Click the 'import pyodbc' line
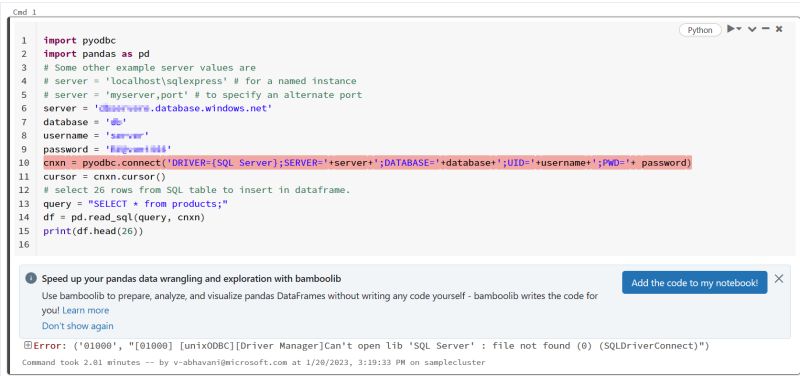This screenshot has width=800, height=376. pos(80,40)
